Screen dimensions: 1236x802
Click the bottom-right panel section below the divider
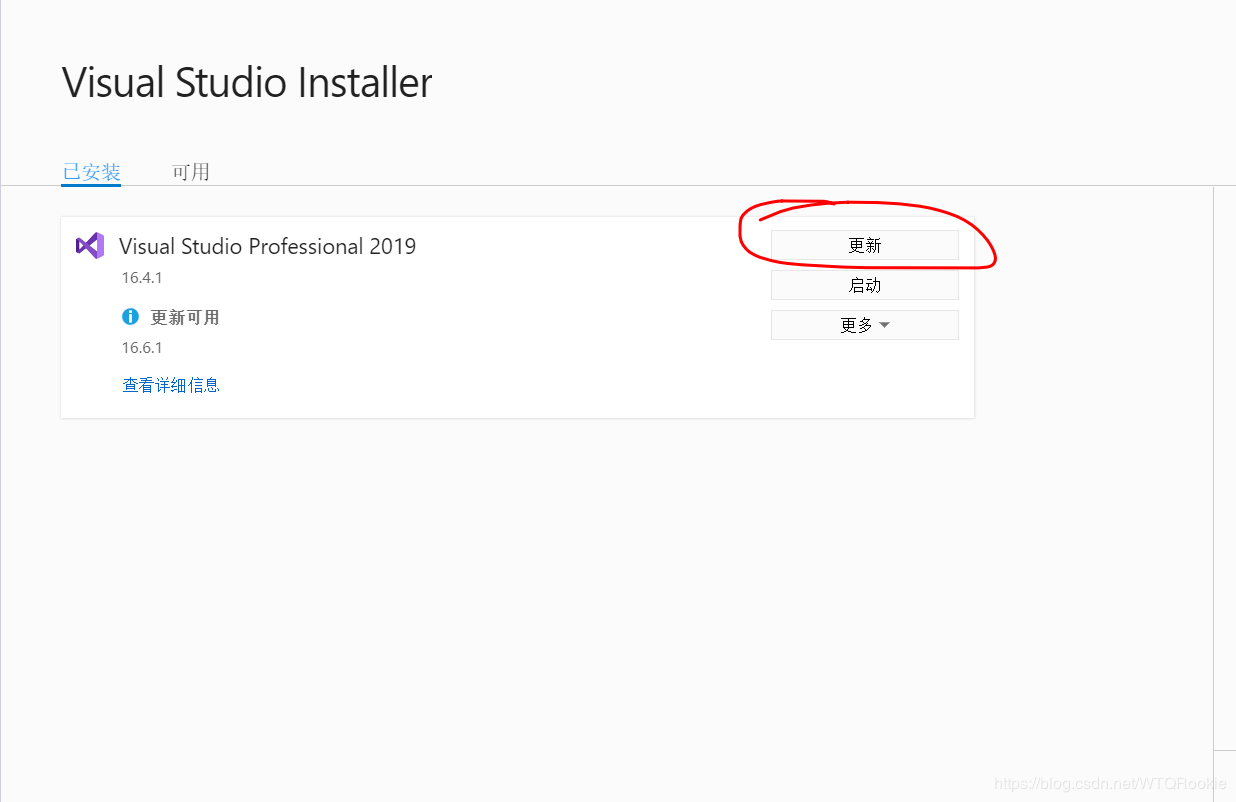pos(1224,775)
